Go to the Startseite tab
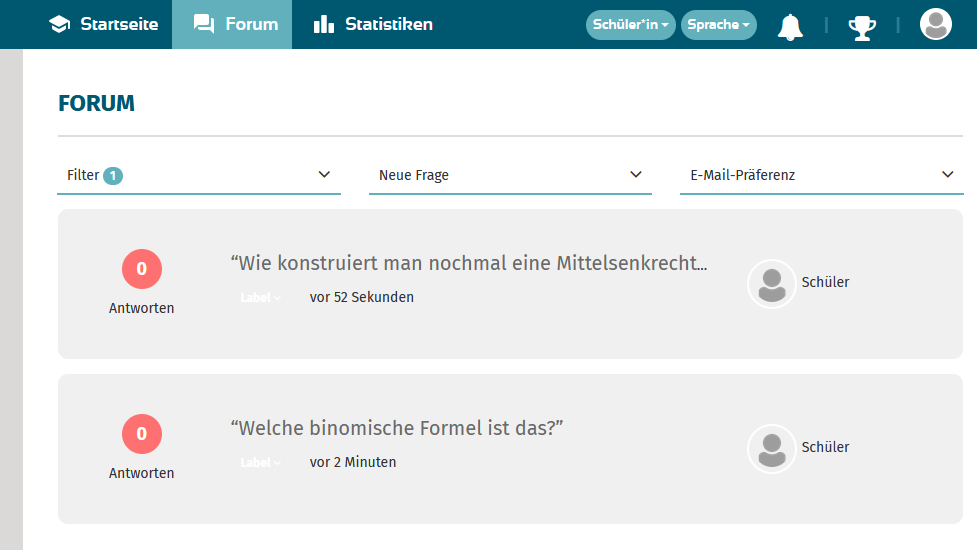This screenshot has height=550, width=977. click(x=118, y=24)
